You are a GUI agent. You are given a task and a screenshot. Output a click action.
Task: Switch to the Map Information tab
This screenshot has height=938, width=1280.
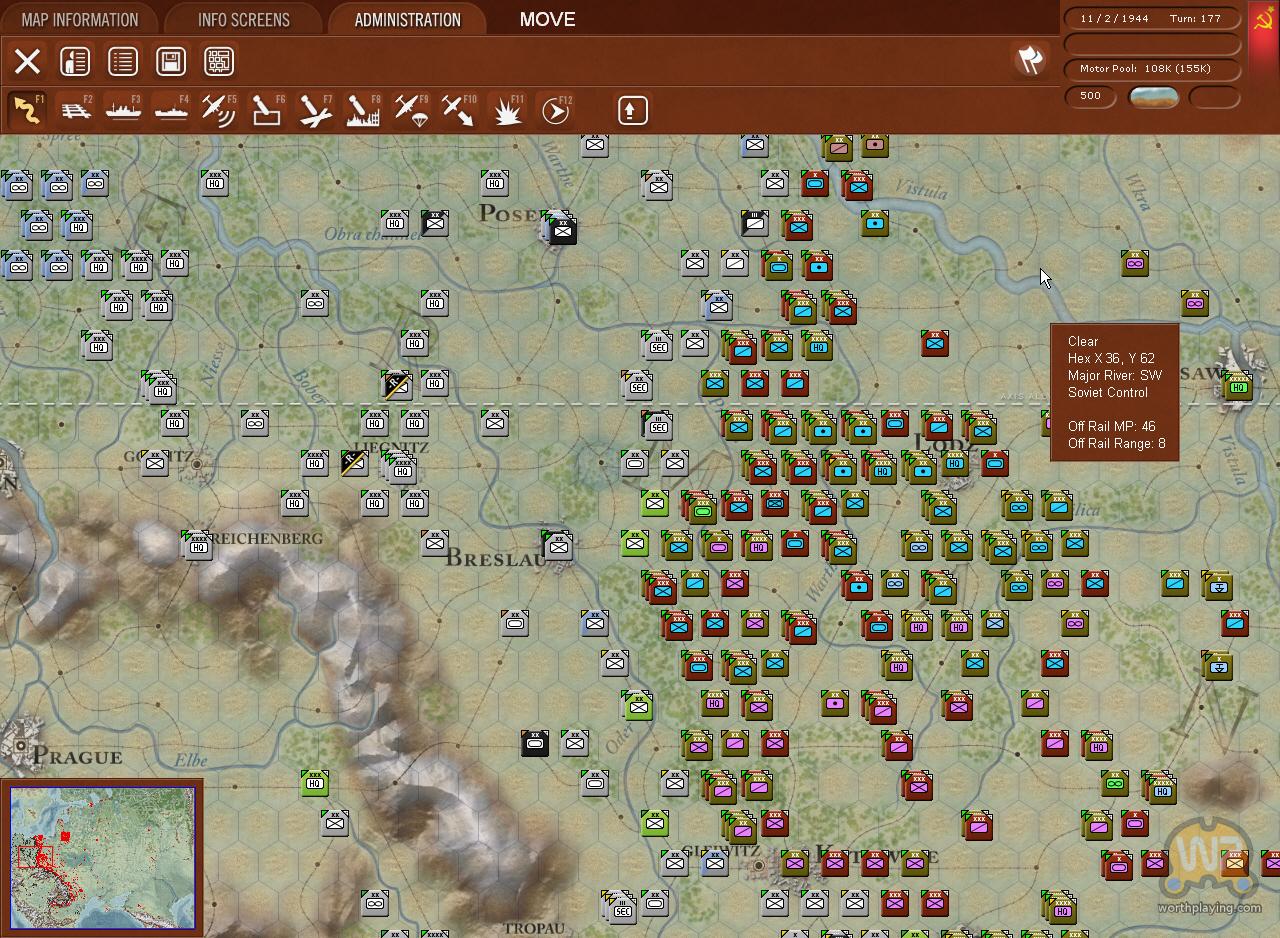[80, 19]
